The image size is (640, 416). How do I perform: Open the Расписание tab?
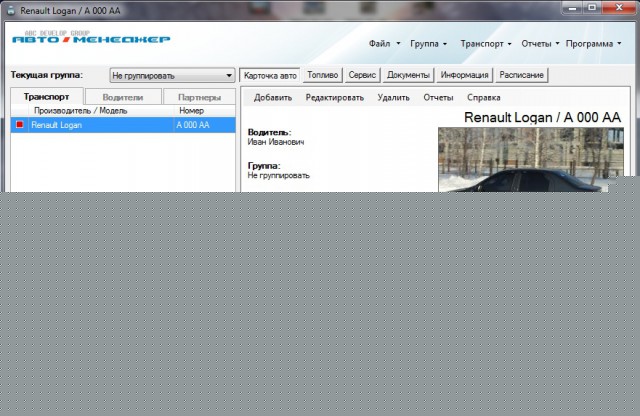click(521, 75)
